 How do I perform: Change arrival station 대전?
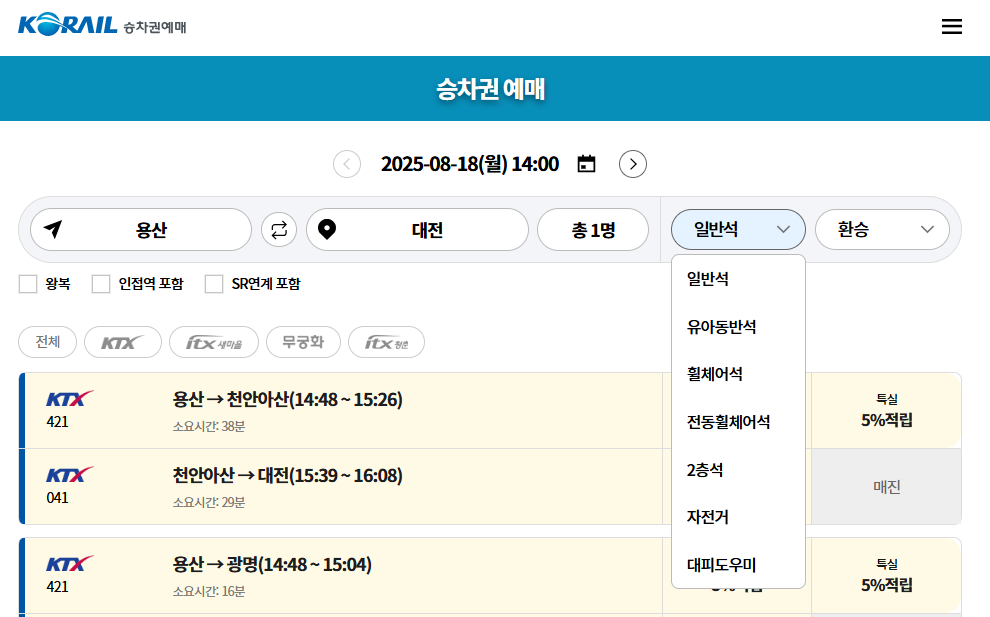(417, 229)
